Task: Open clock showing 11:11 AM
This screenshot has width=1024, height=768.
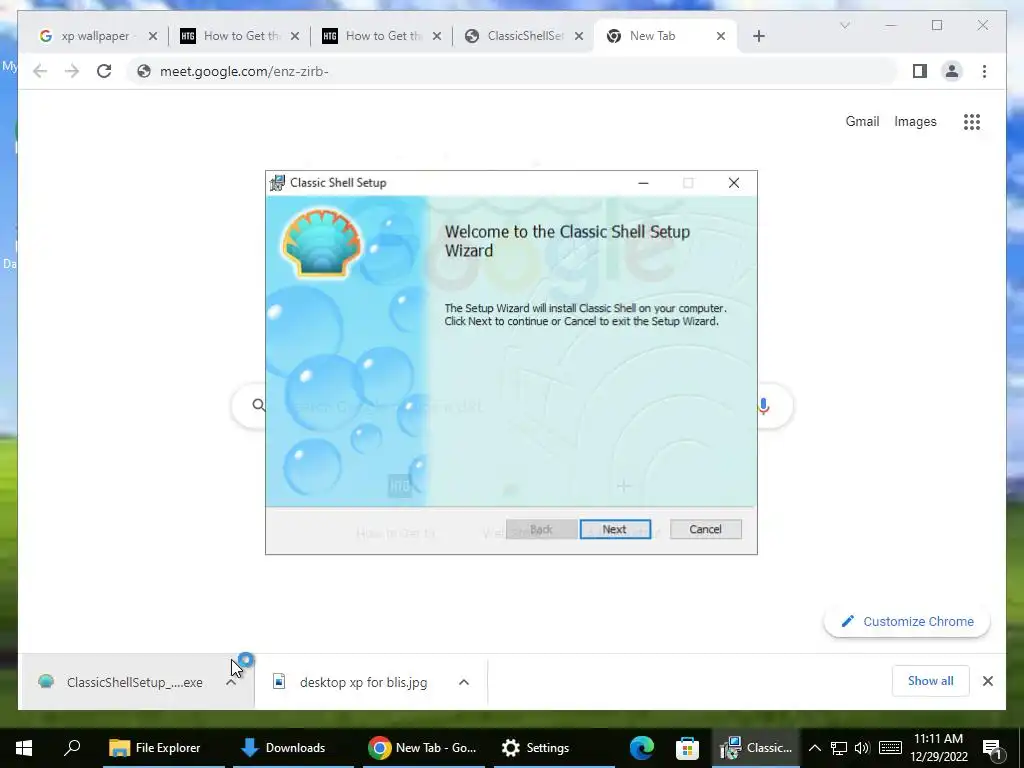Action: point(938,748)
